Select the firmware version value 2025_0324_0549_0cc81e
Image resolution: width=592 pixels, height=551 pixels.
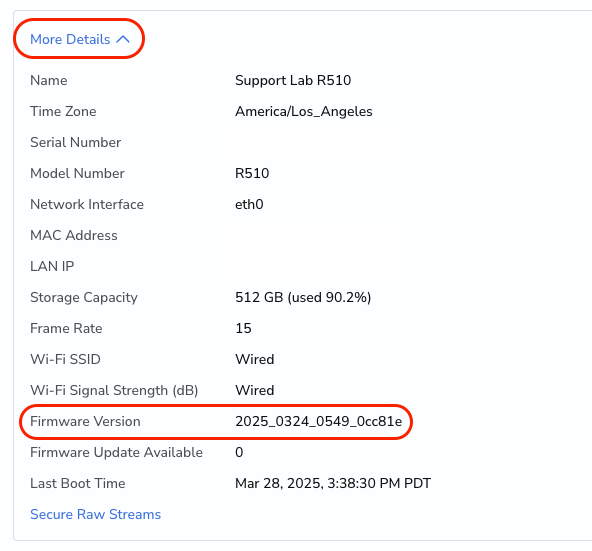coord(319,421)
